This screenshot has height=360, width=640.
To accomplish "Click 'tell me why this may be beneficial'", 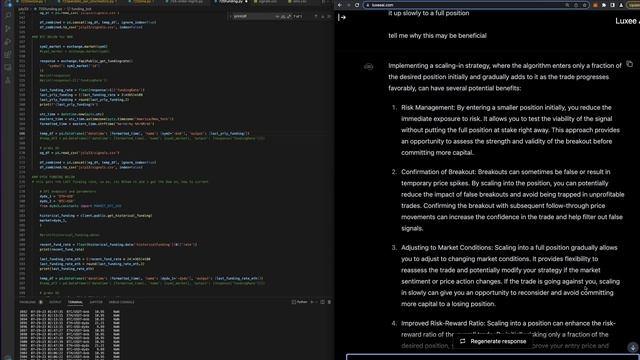I will click(437, 36).
